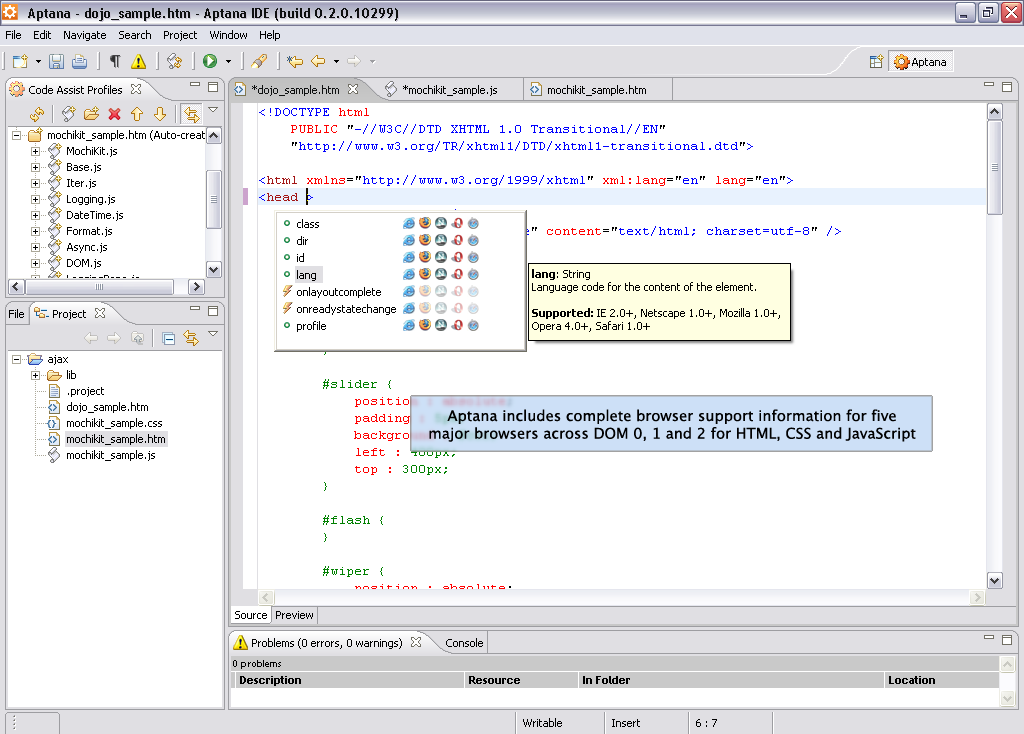Click the Aptana perspective button
Image resolution: width=1024 pixels, height=734 pixels.
pyautogui.click(x=920, y=62)
